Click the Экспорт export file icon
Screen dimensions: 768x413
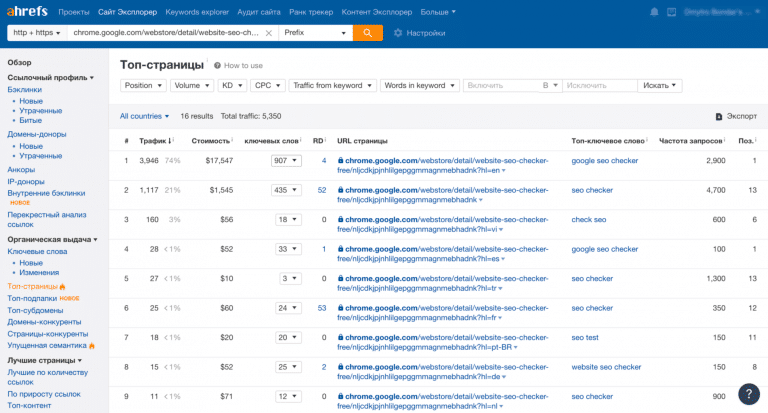coord(719,117)
